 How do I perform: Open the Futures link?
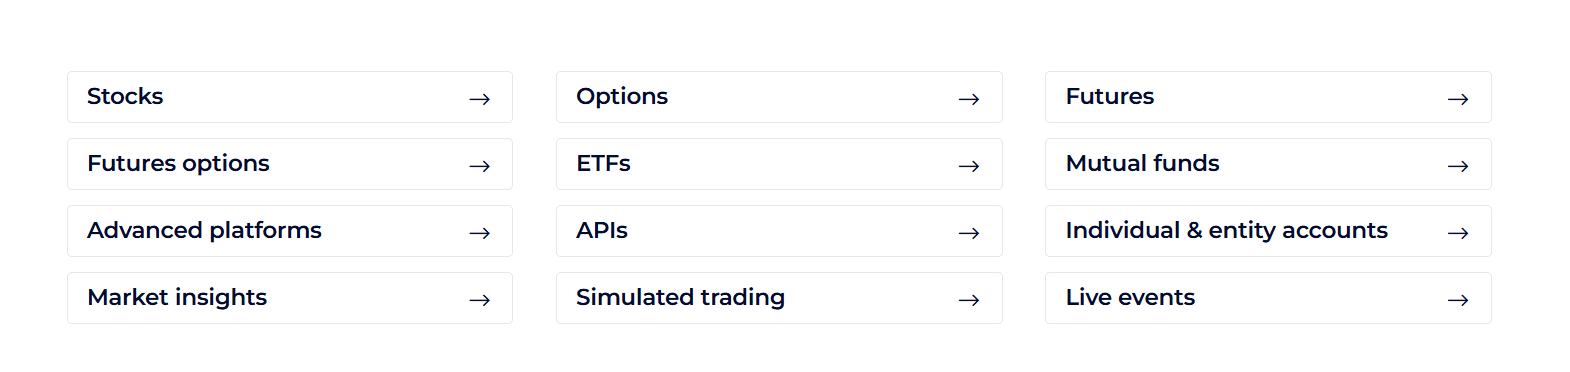tap(1268, 97)
